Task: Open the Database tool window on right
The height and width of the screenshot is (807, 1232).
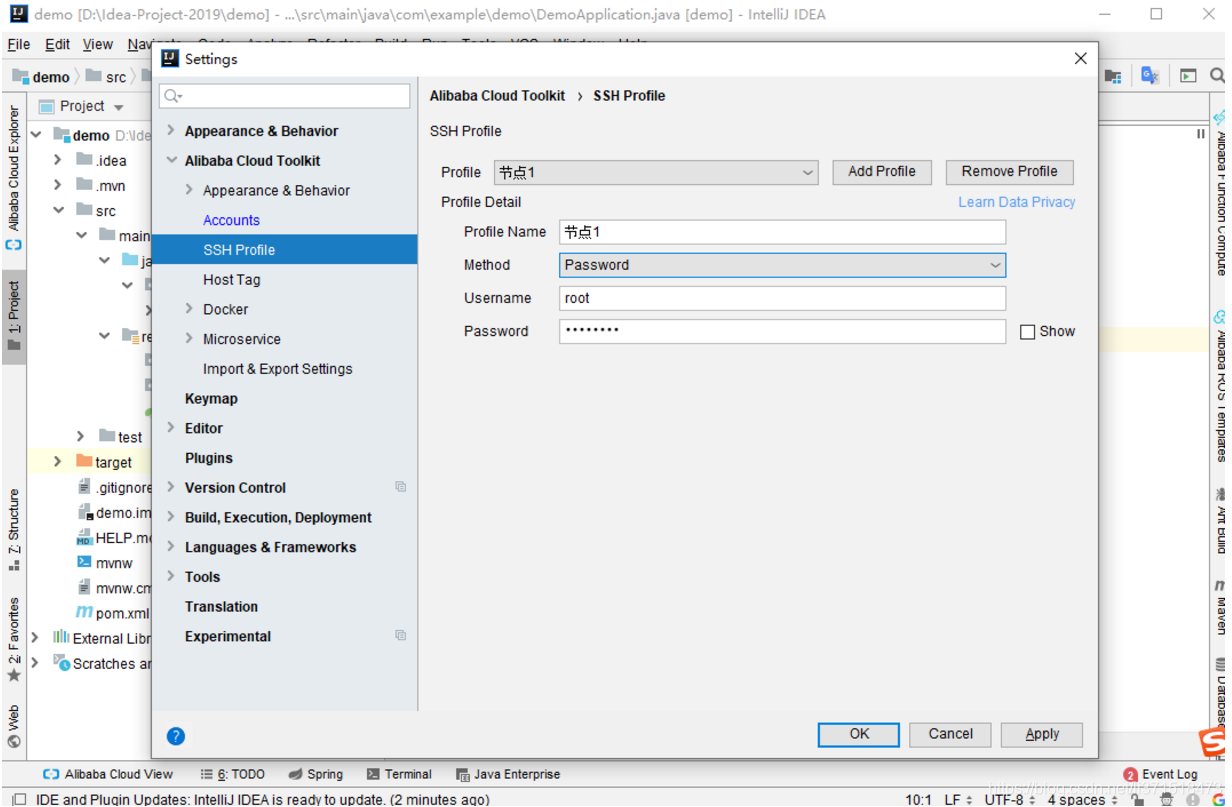Action: (1221, 690)
